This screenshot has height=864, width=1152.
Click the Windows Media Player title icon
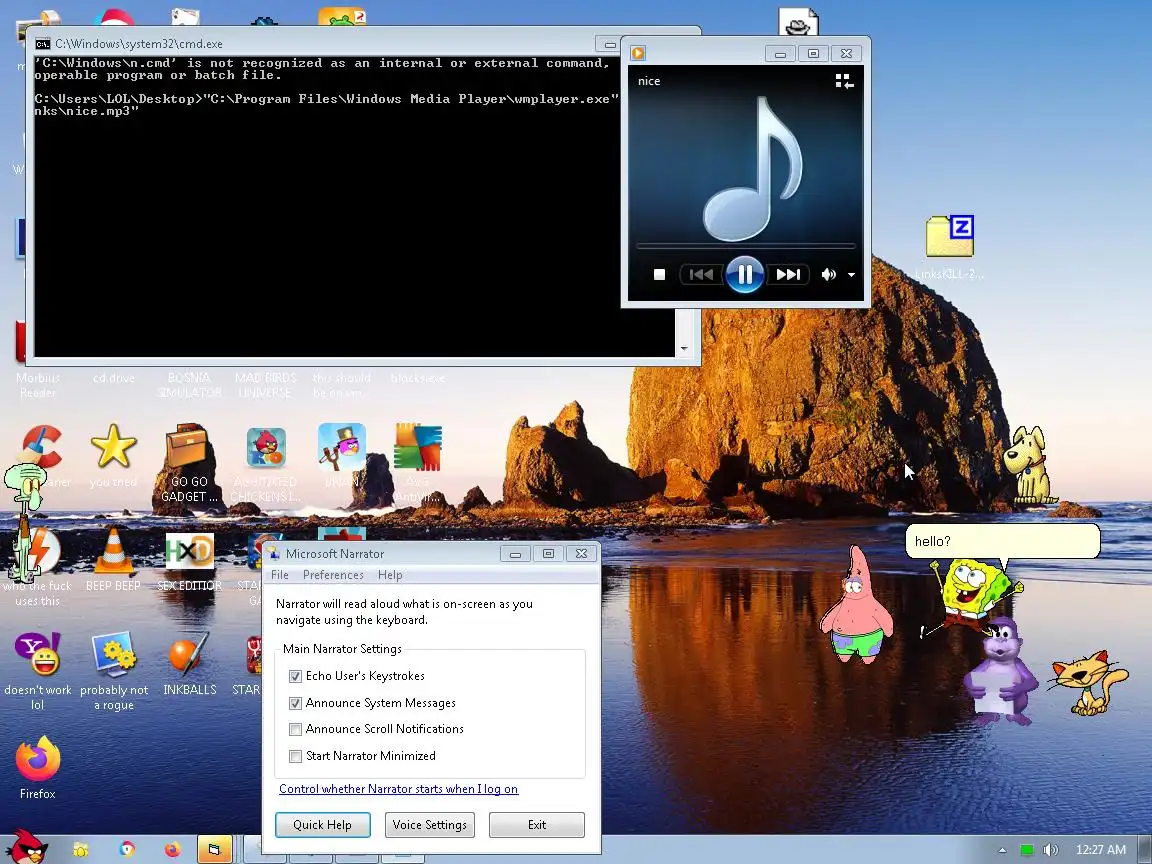point(638,53)
